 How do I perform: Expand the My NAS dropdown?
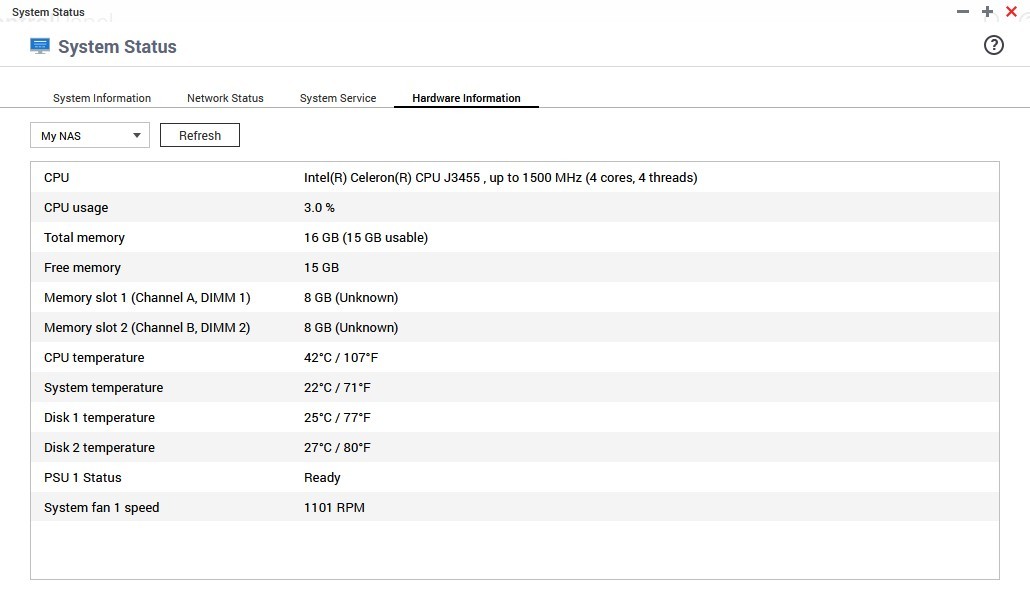click(90, 135)
